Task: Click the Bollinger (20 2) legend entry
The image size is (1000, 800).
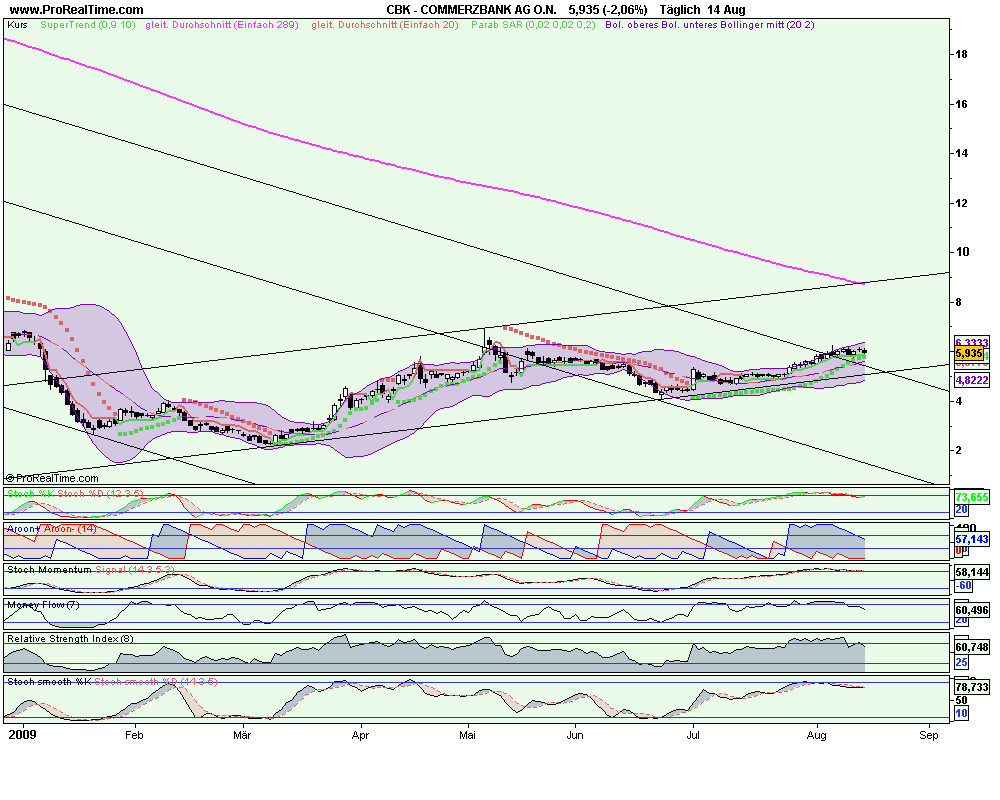Action: [710, 25]
